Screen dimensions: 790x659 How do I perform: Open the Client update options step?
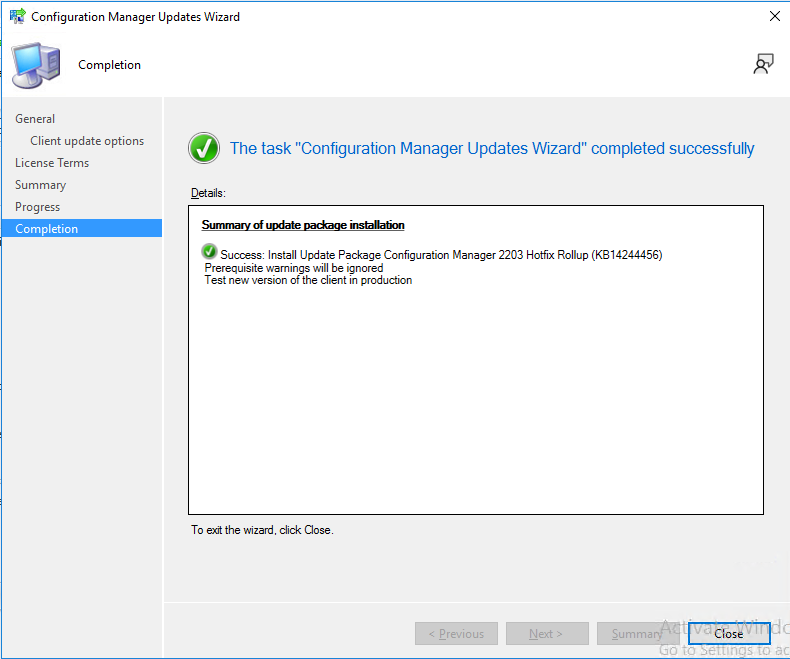tap(87, 141)
